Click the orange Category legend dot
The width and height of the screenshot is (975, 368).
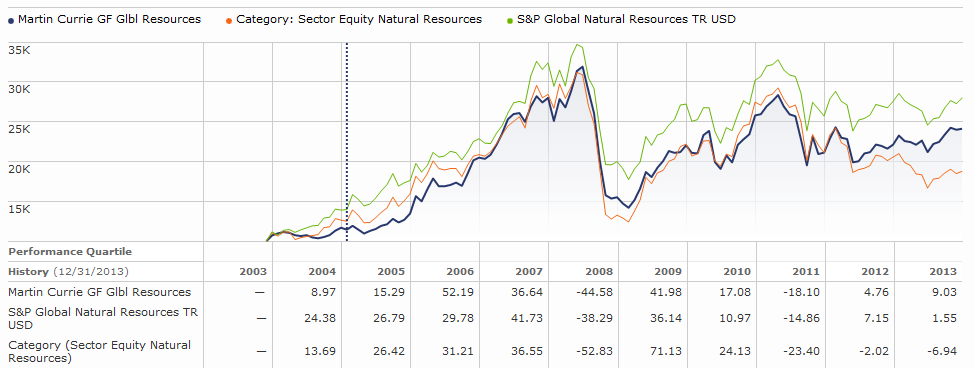pos(229,21)
